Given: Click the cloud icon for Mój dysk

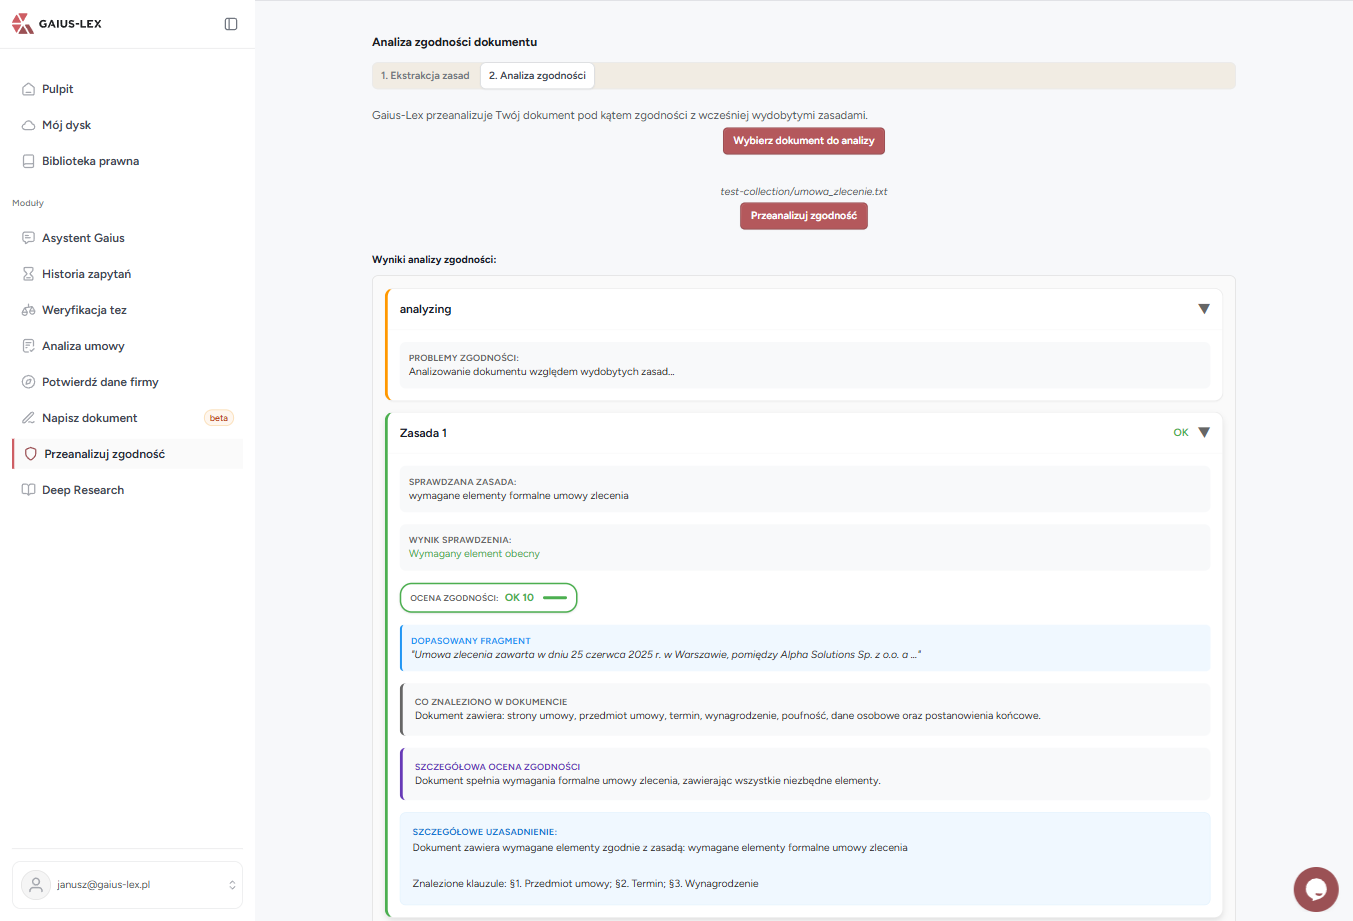Looking at the screenshot, I should [x=28, y=125].
